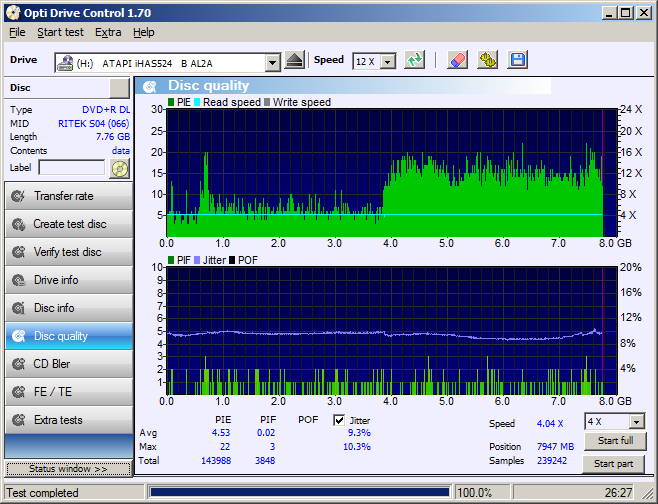
Task: Click the Label input field
Action: point(72,167)
